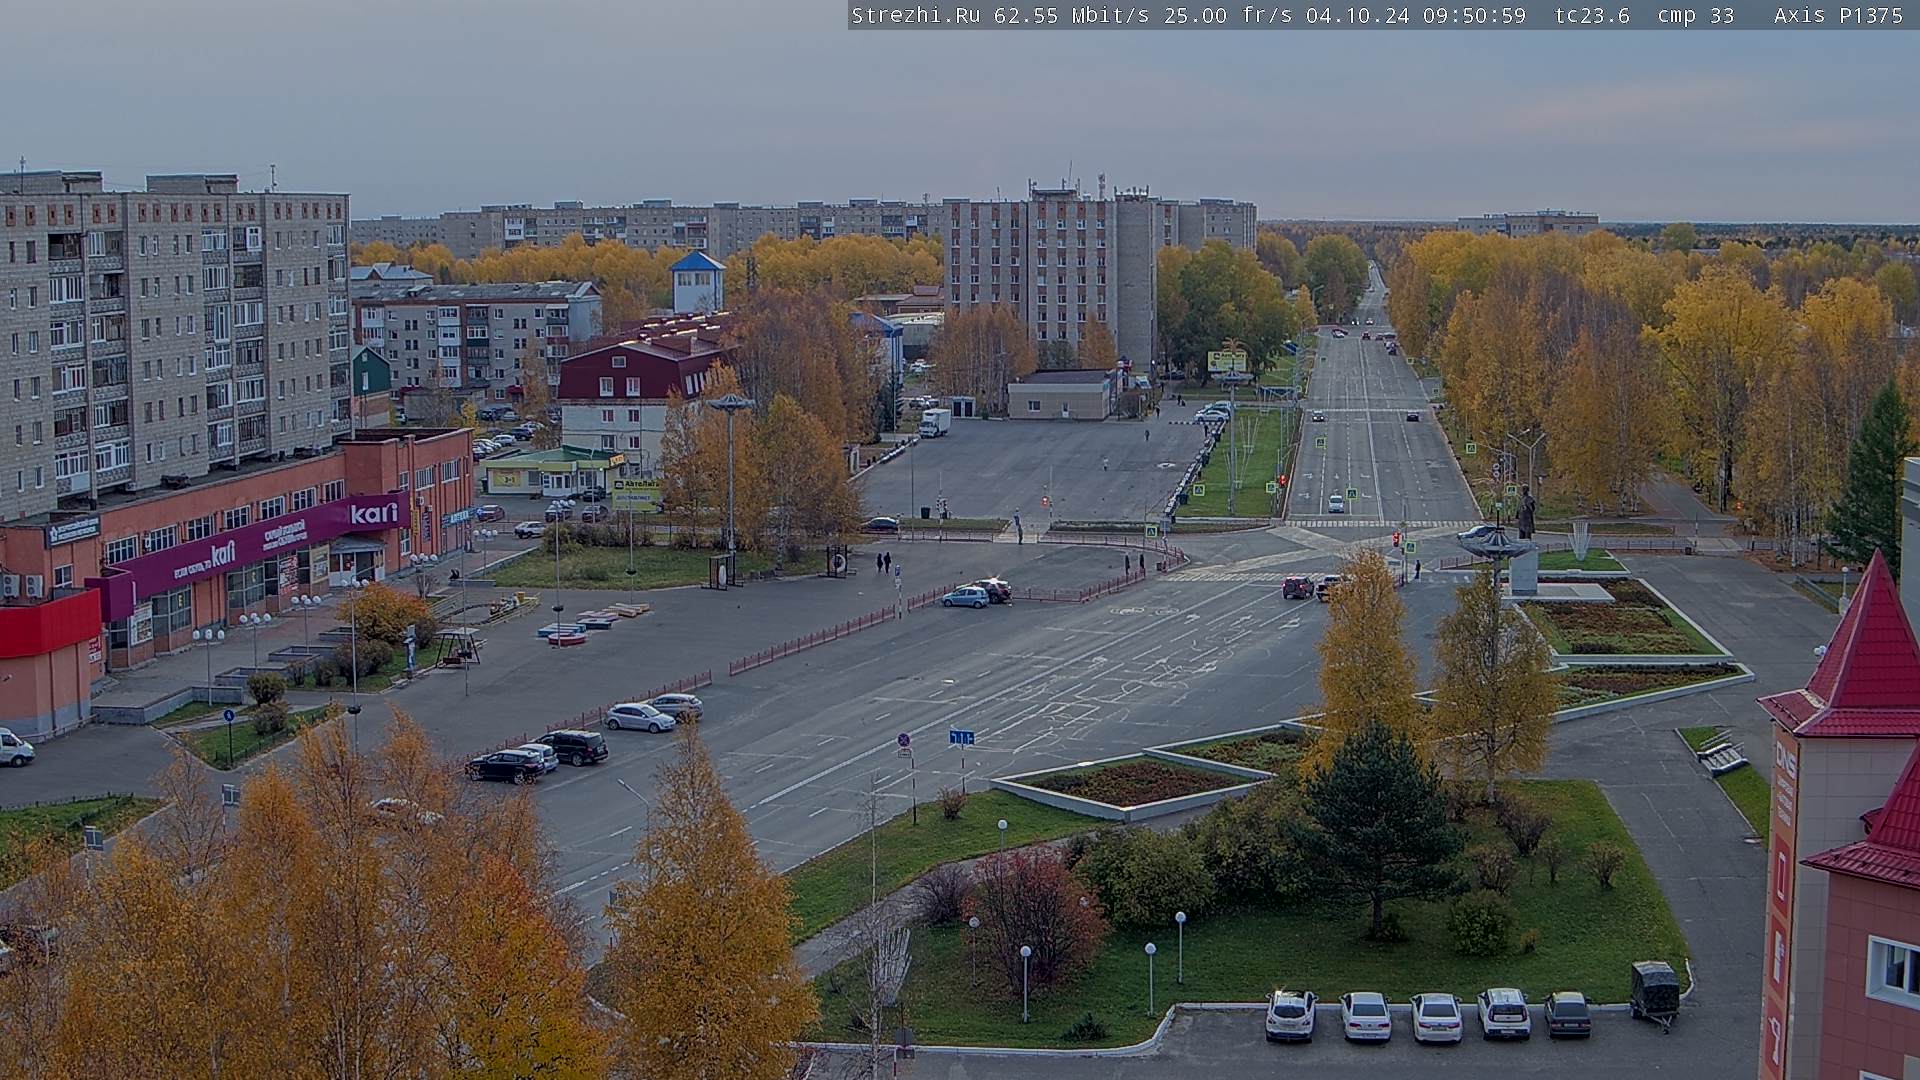
Task: Click the "04.10.24" date stamp
Action: pos(1357,15)
